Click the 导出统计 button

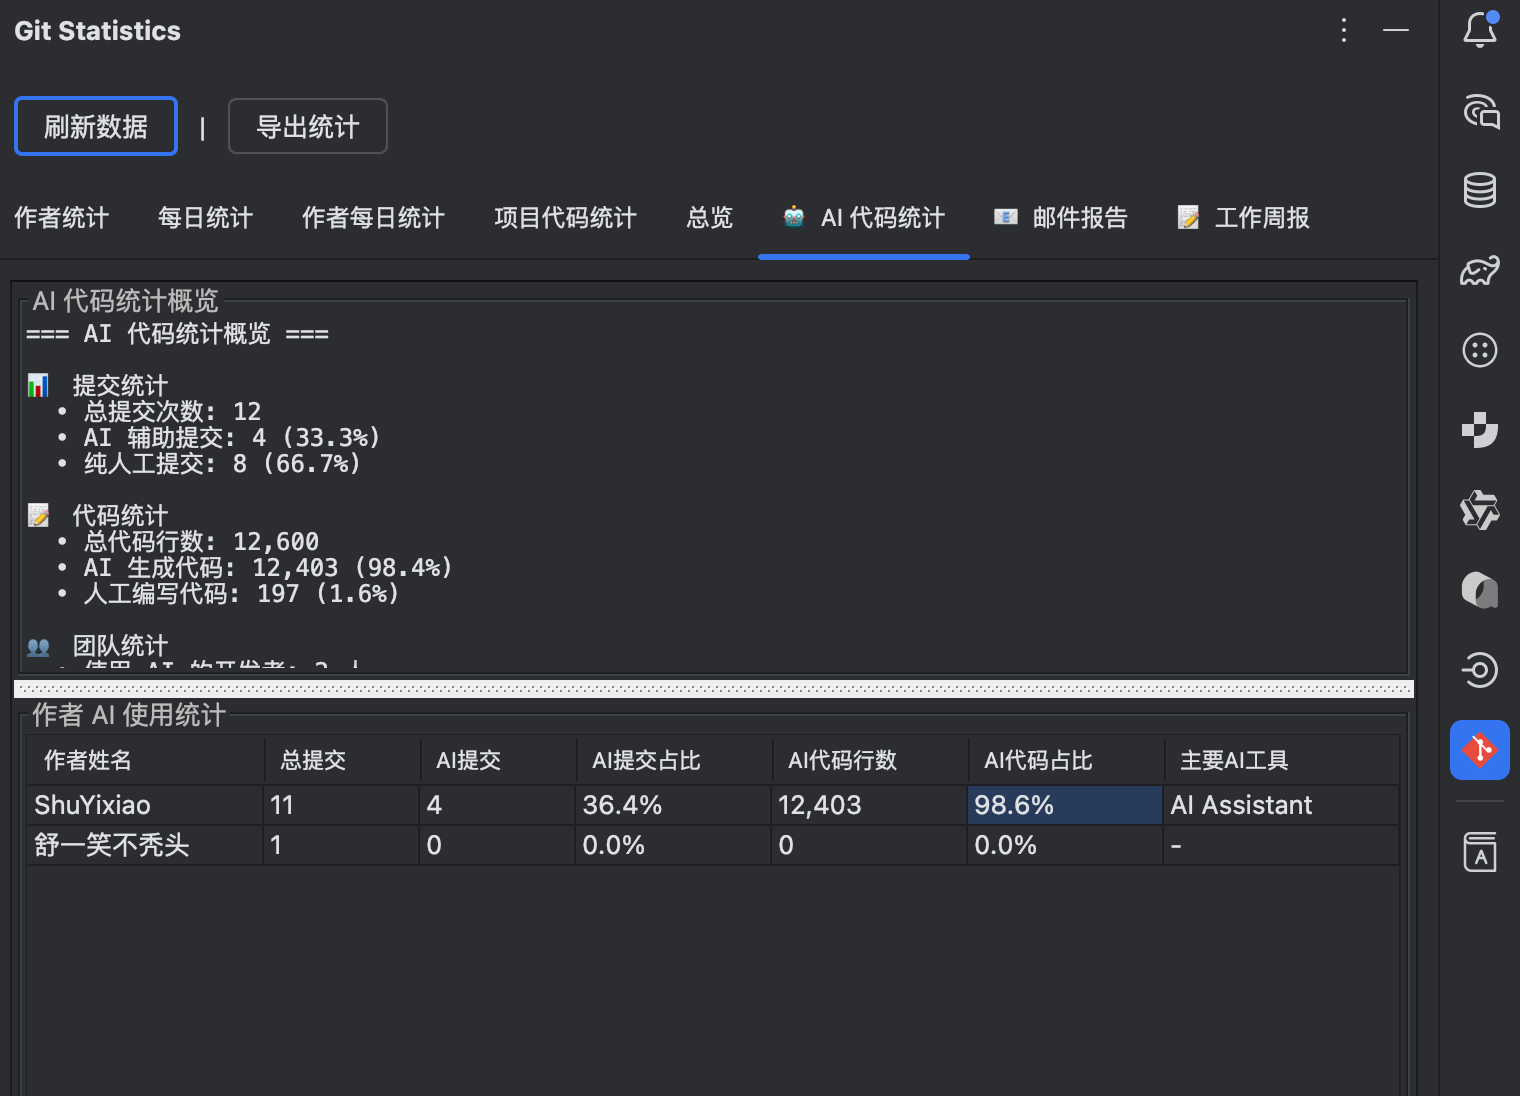pyautogui.click(x=307, y=126)
